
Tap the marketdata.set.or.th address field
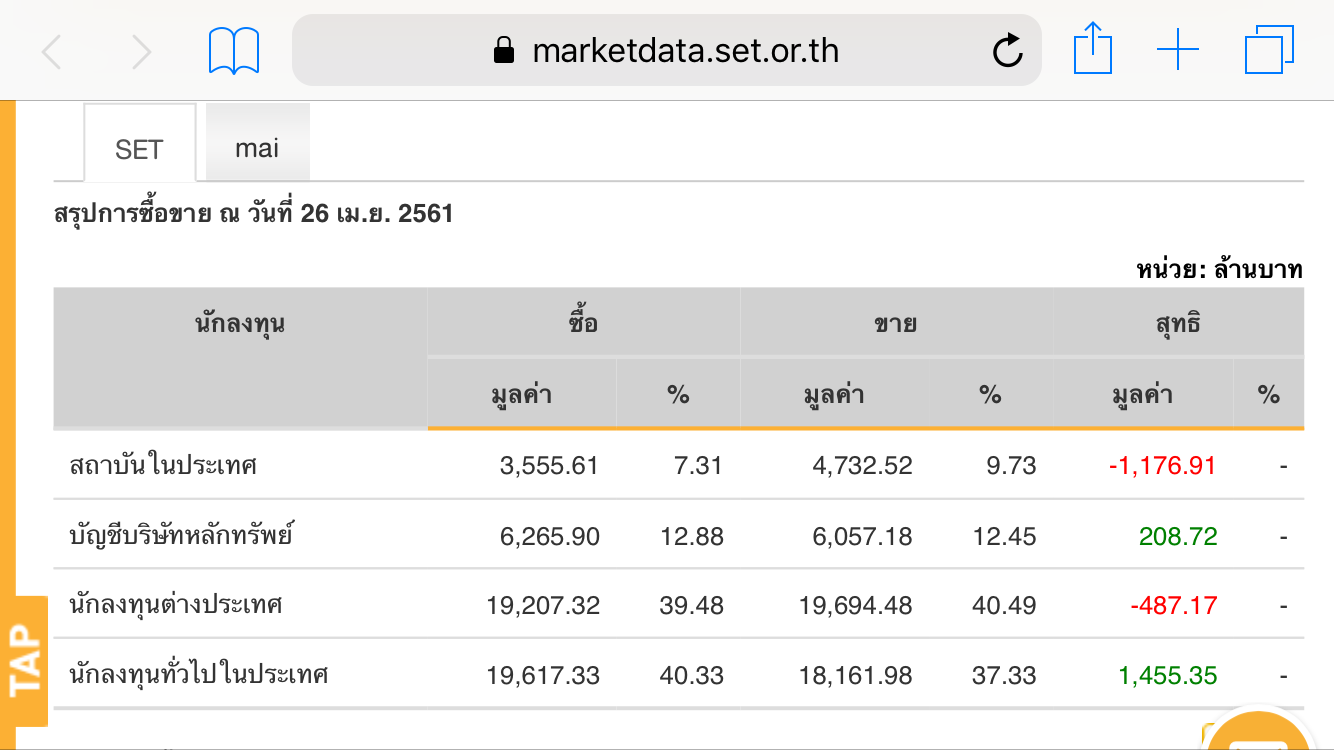coord(685,51)
